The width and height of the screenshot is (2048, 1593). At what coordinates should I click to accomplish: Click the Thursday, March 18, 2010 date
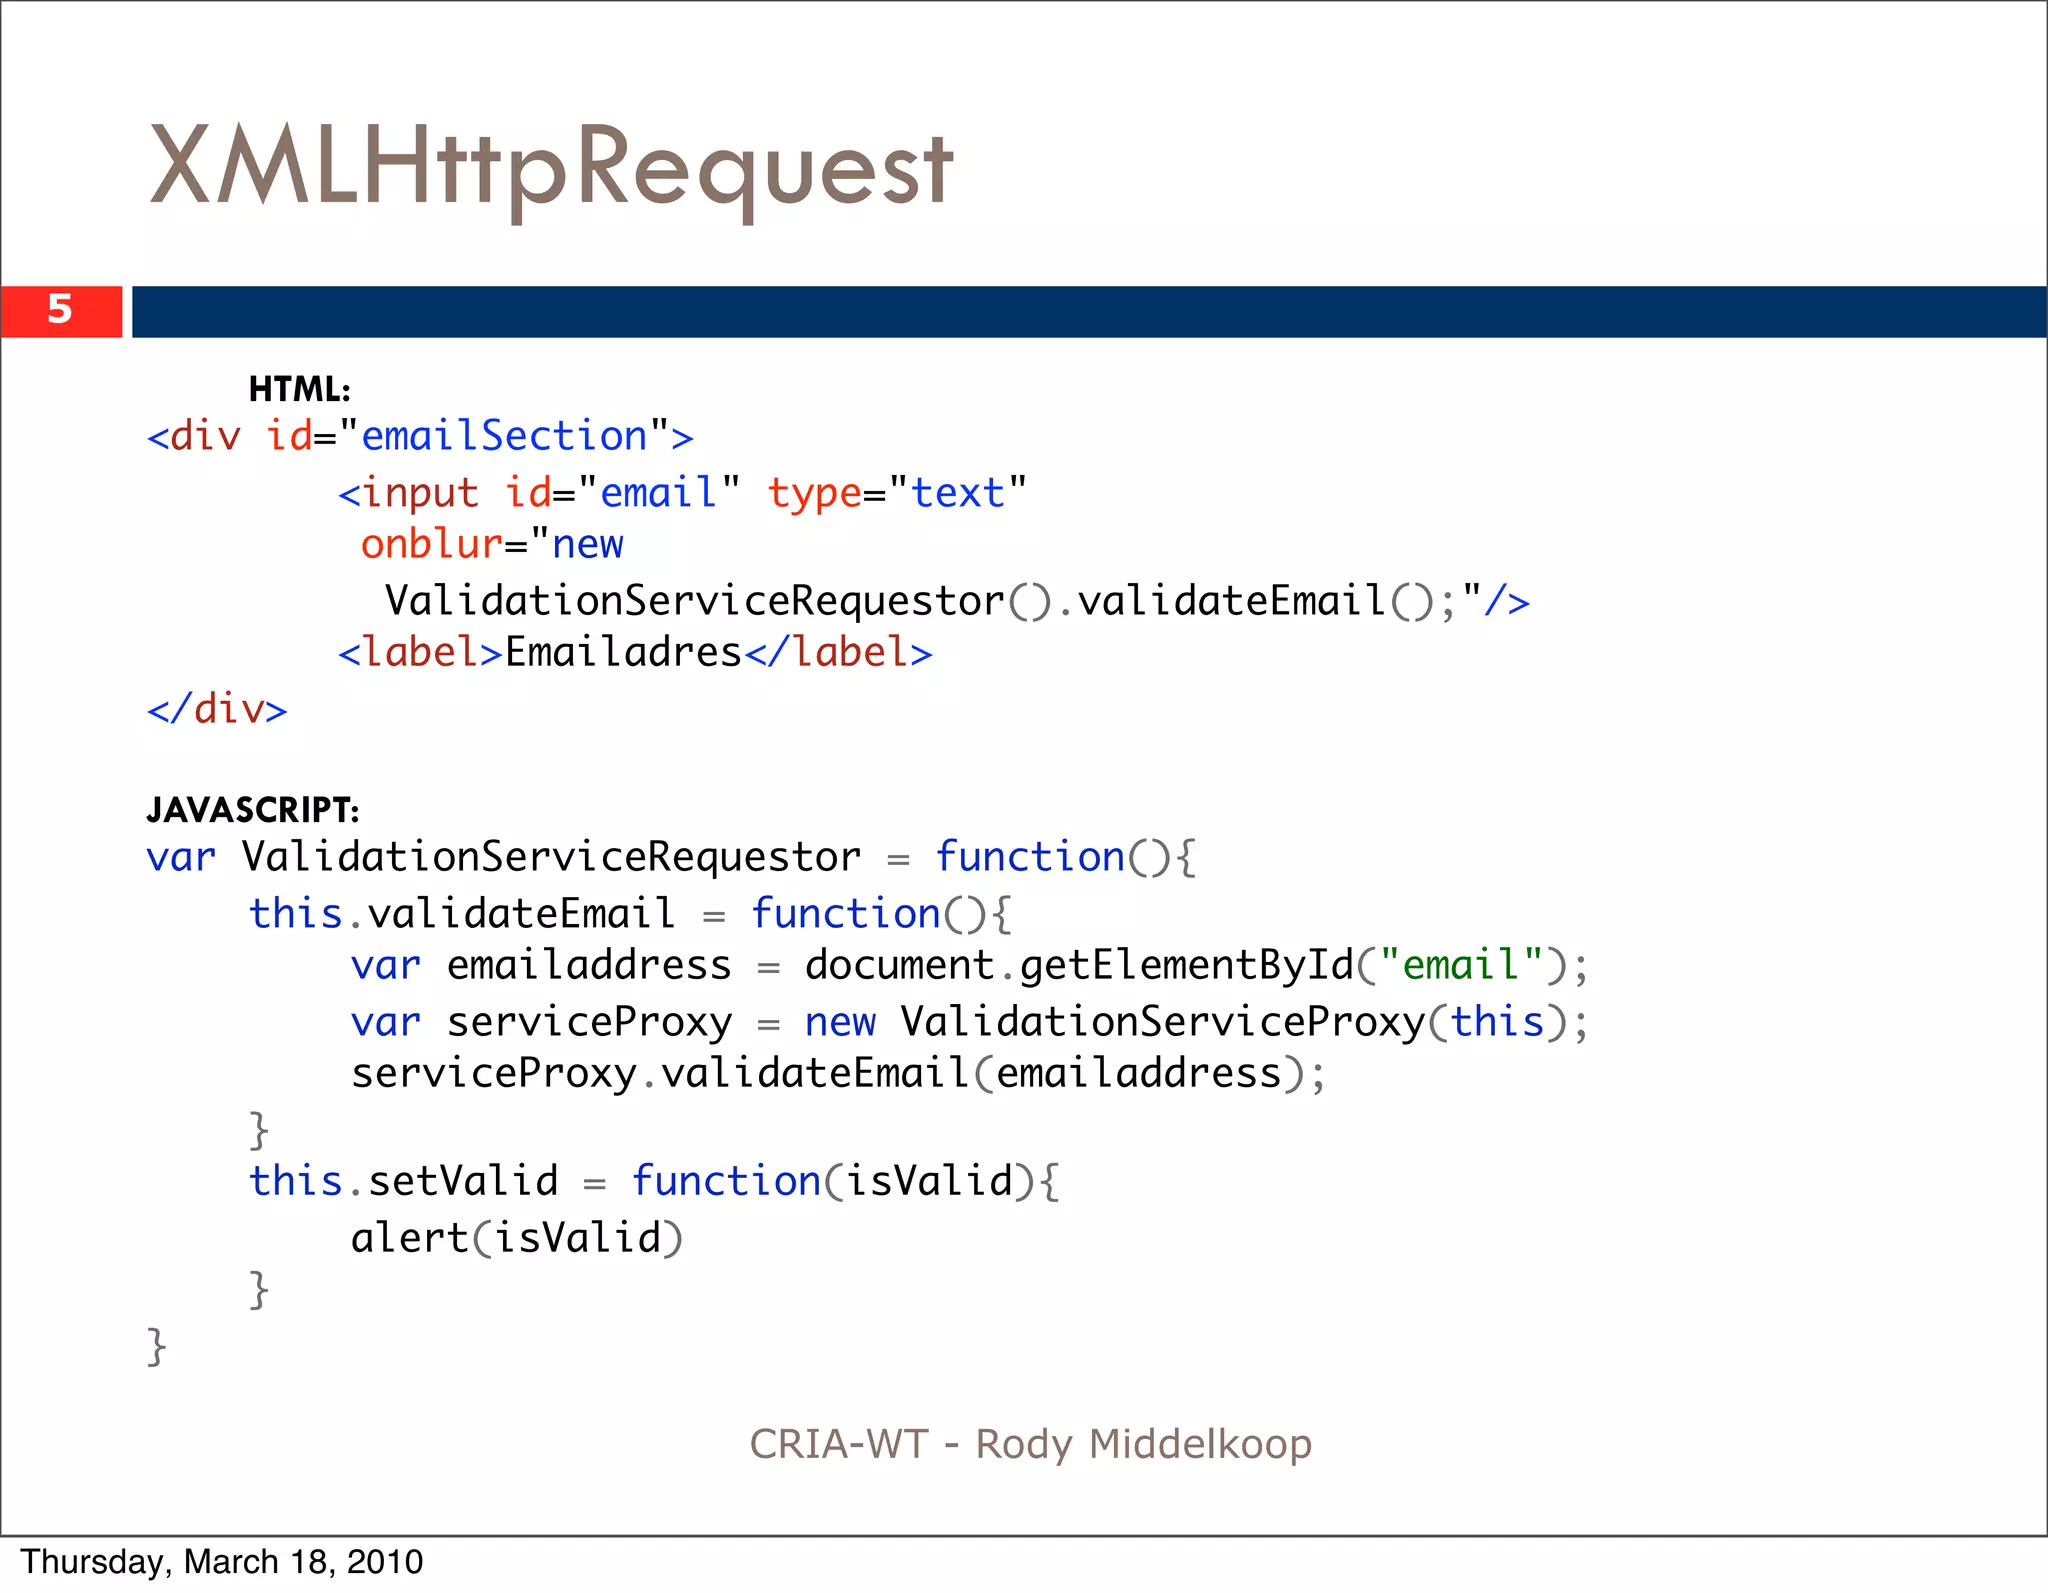click(222, 1563)
